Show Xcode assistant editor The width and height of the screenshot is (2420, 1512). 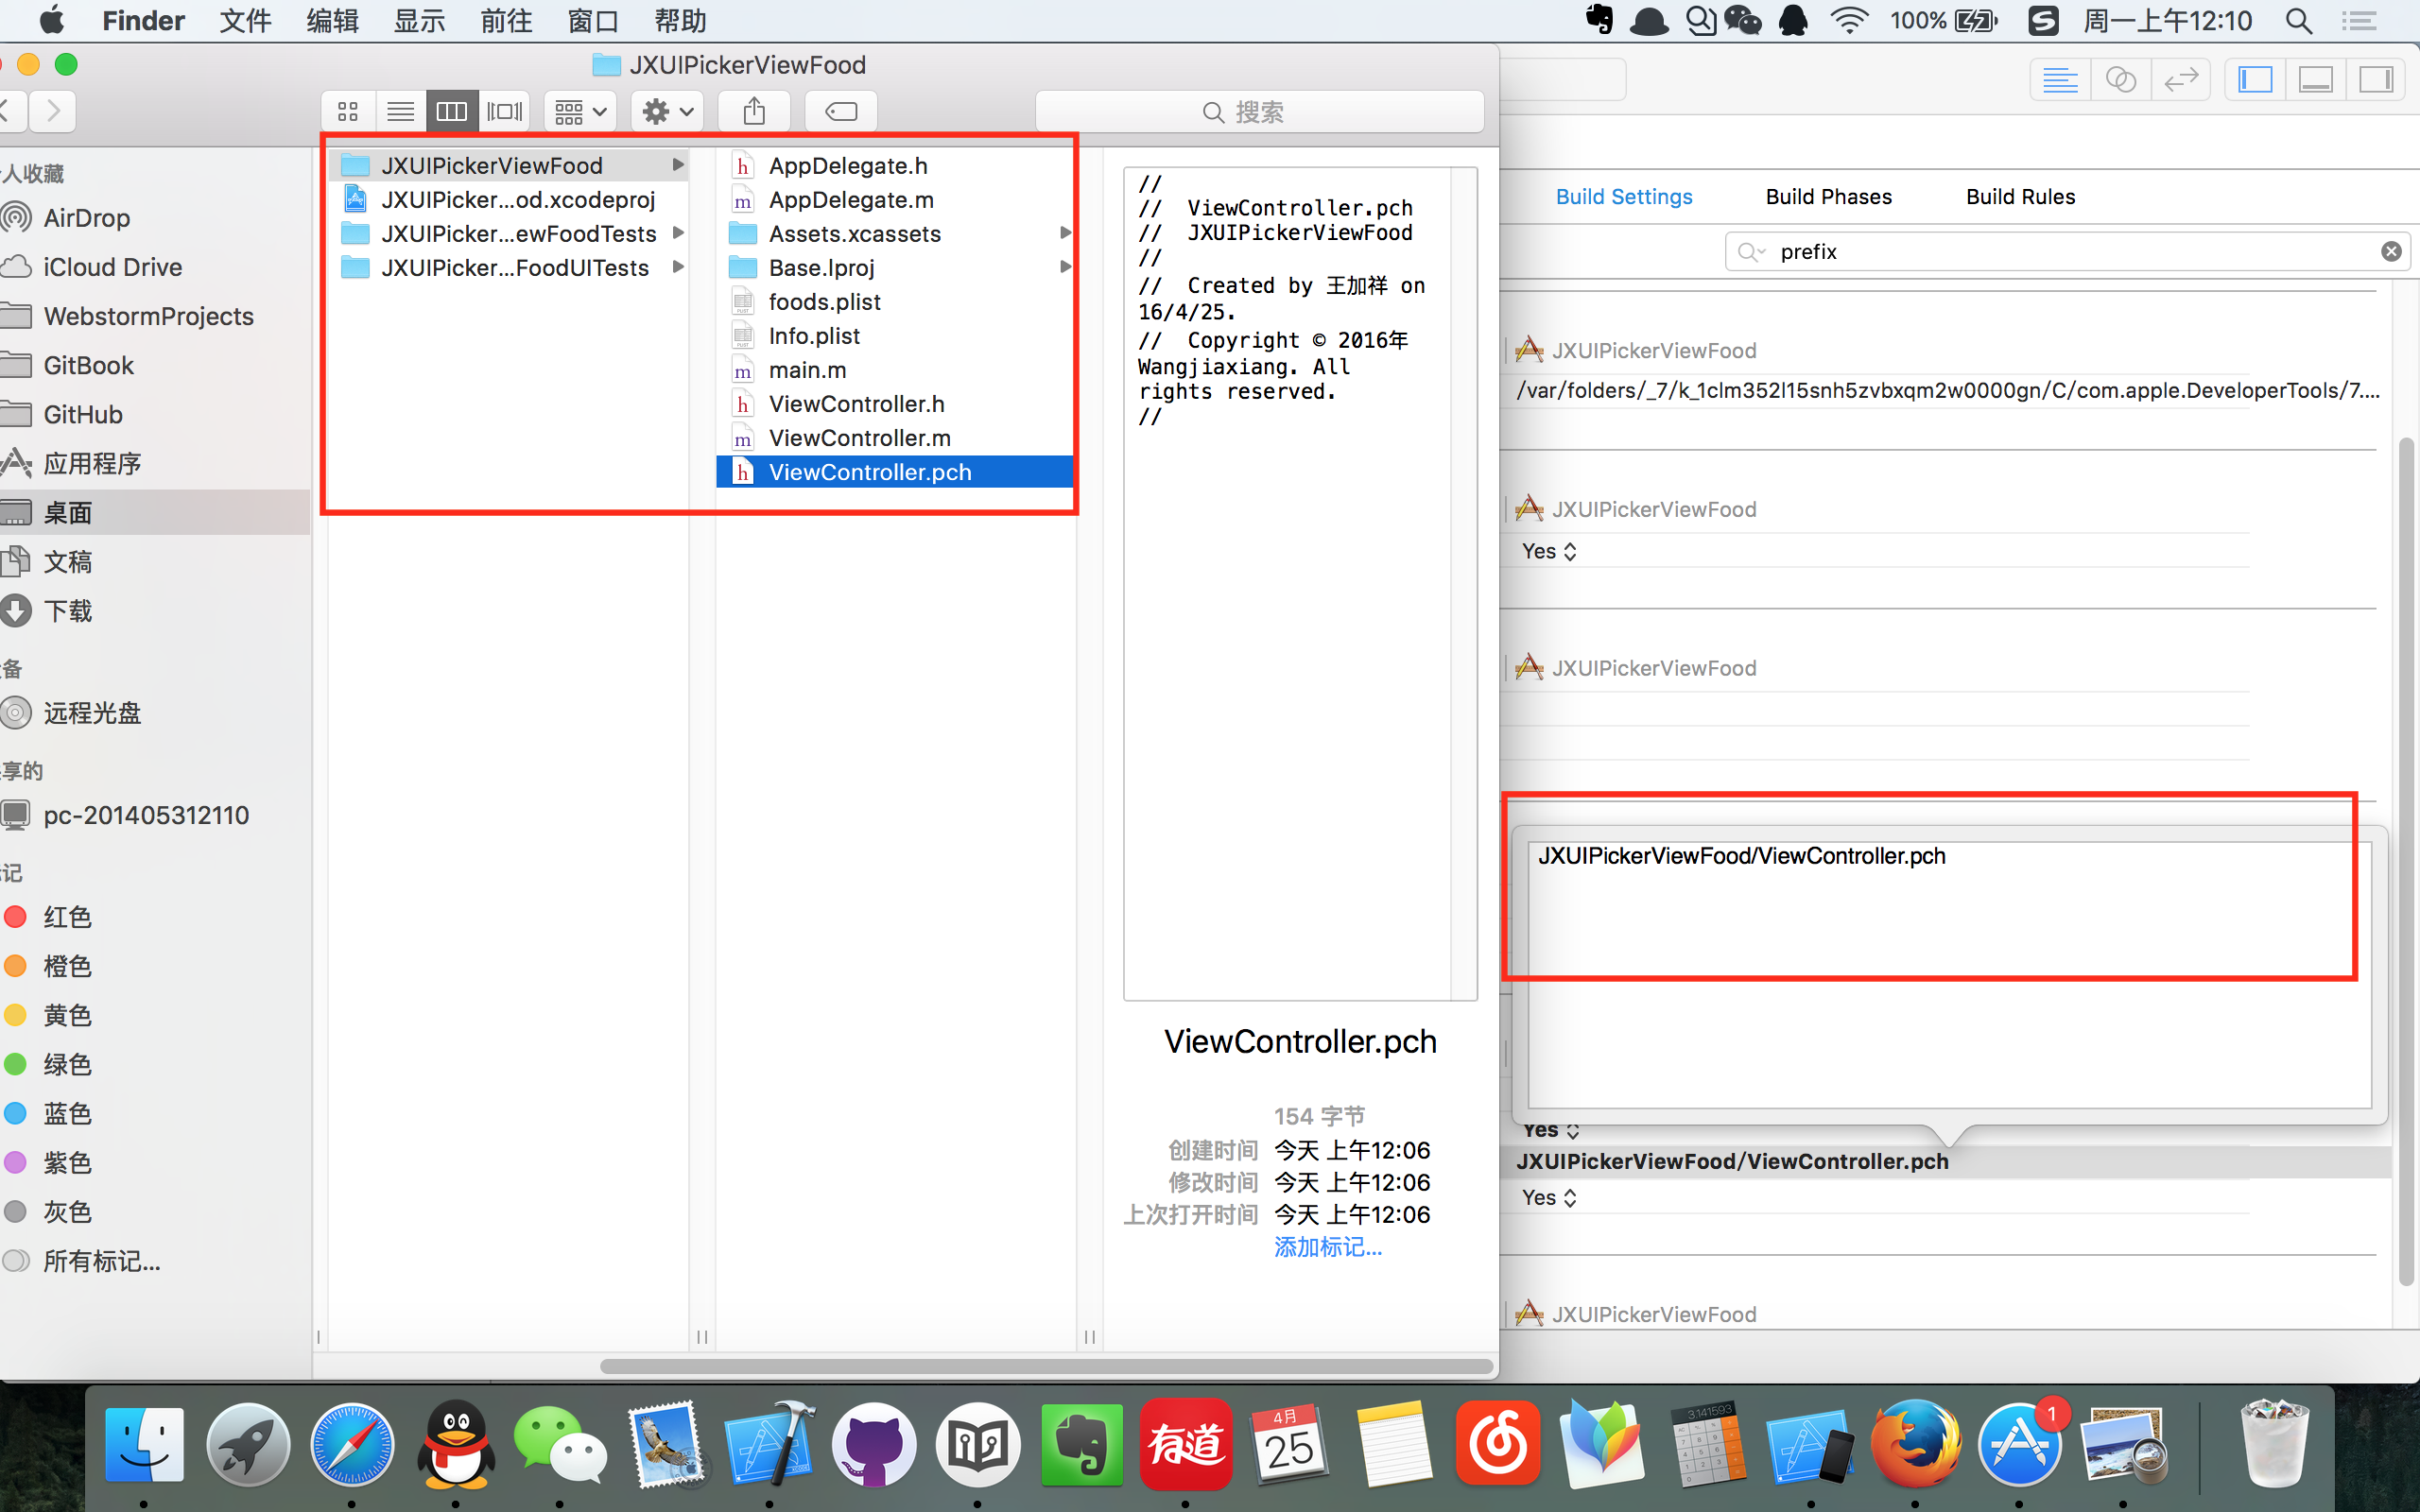2120,80
